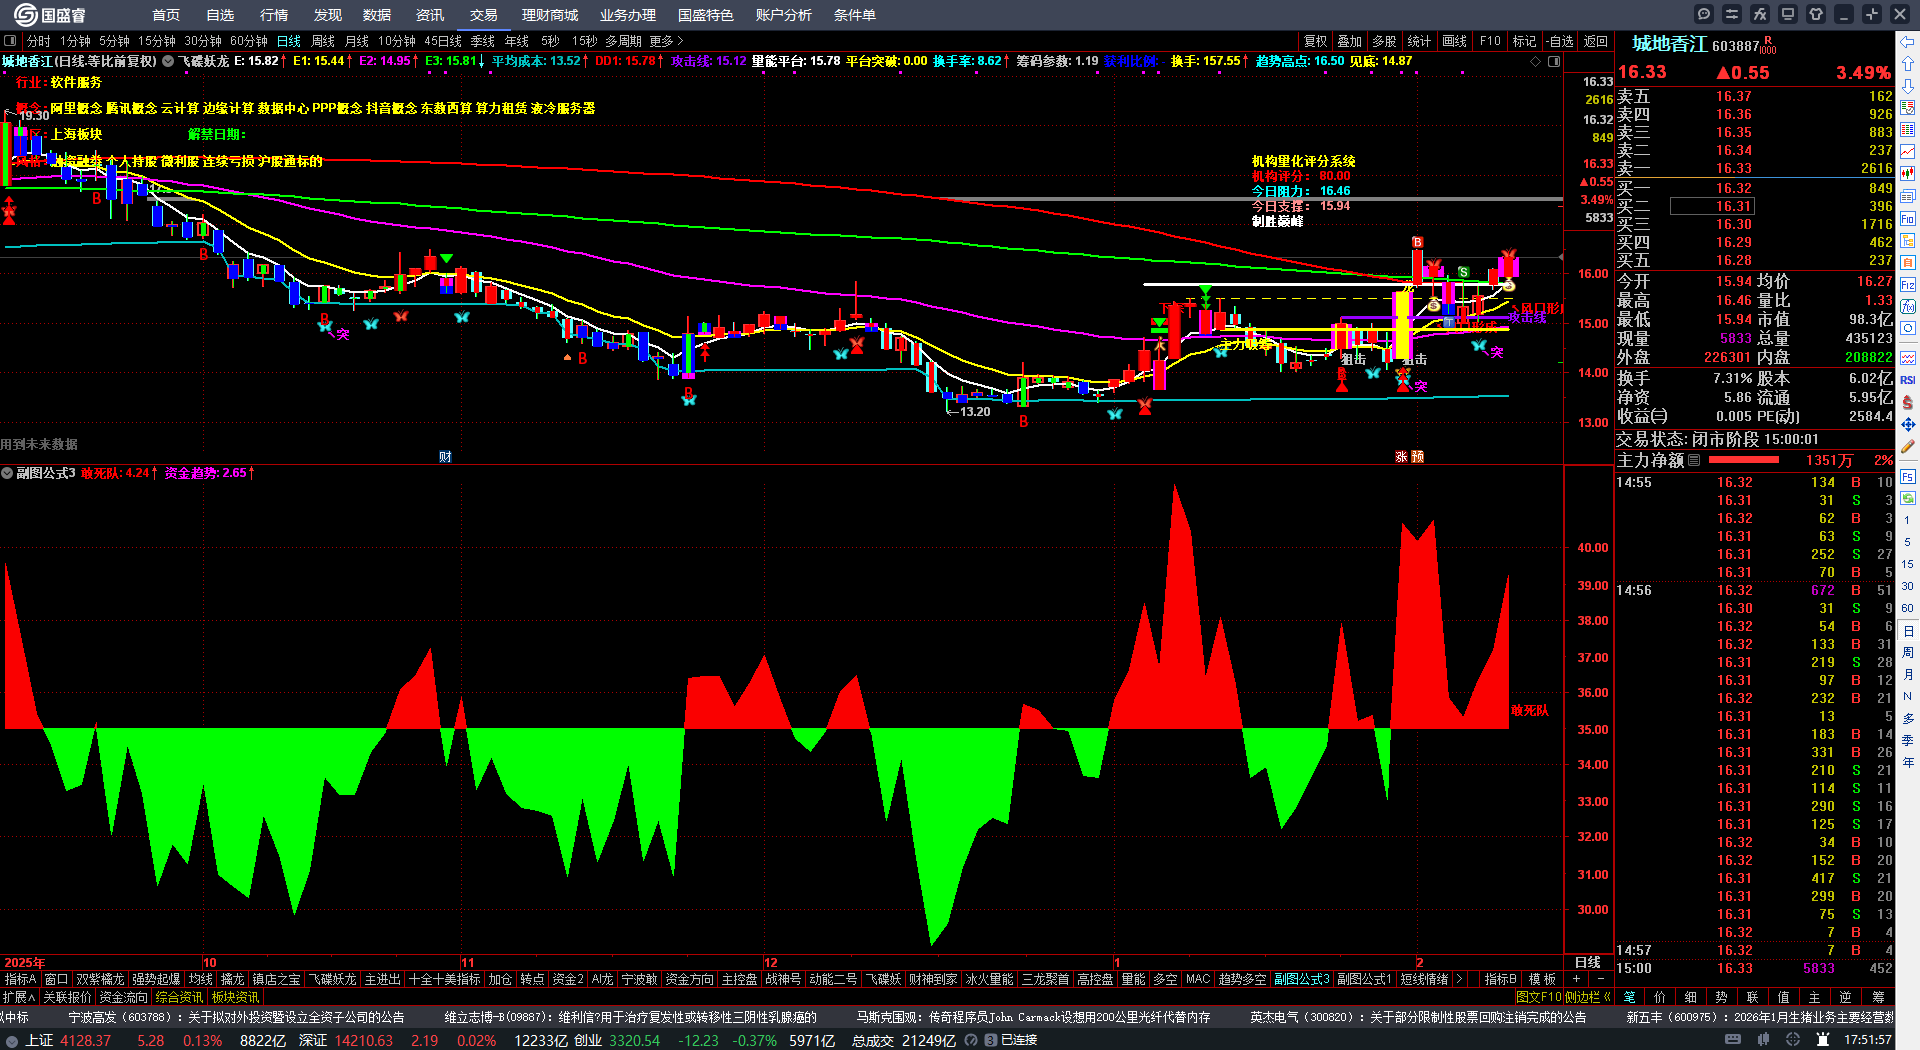Open the fx formula manager icon
This screenshot has height=1050, width=1920.
point(1760,14)
